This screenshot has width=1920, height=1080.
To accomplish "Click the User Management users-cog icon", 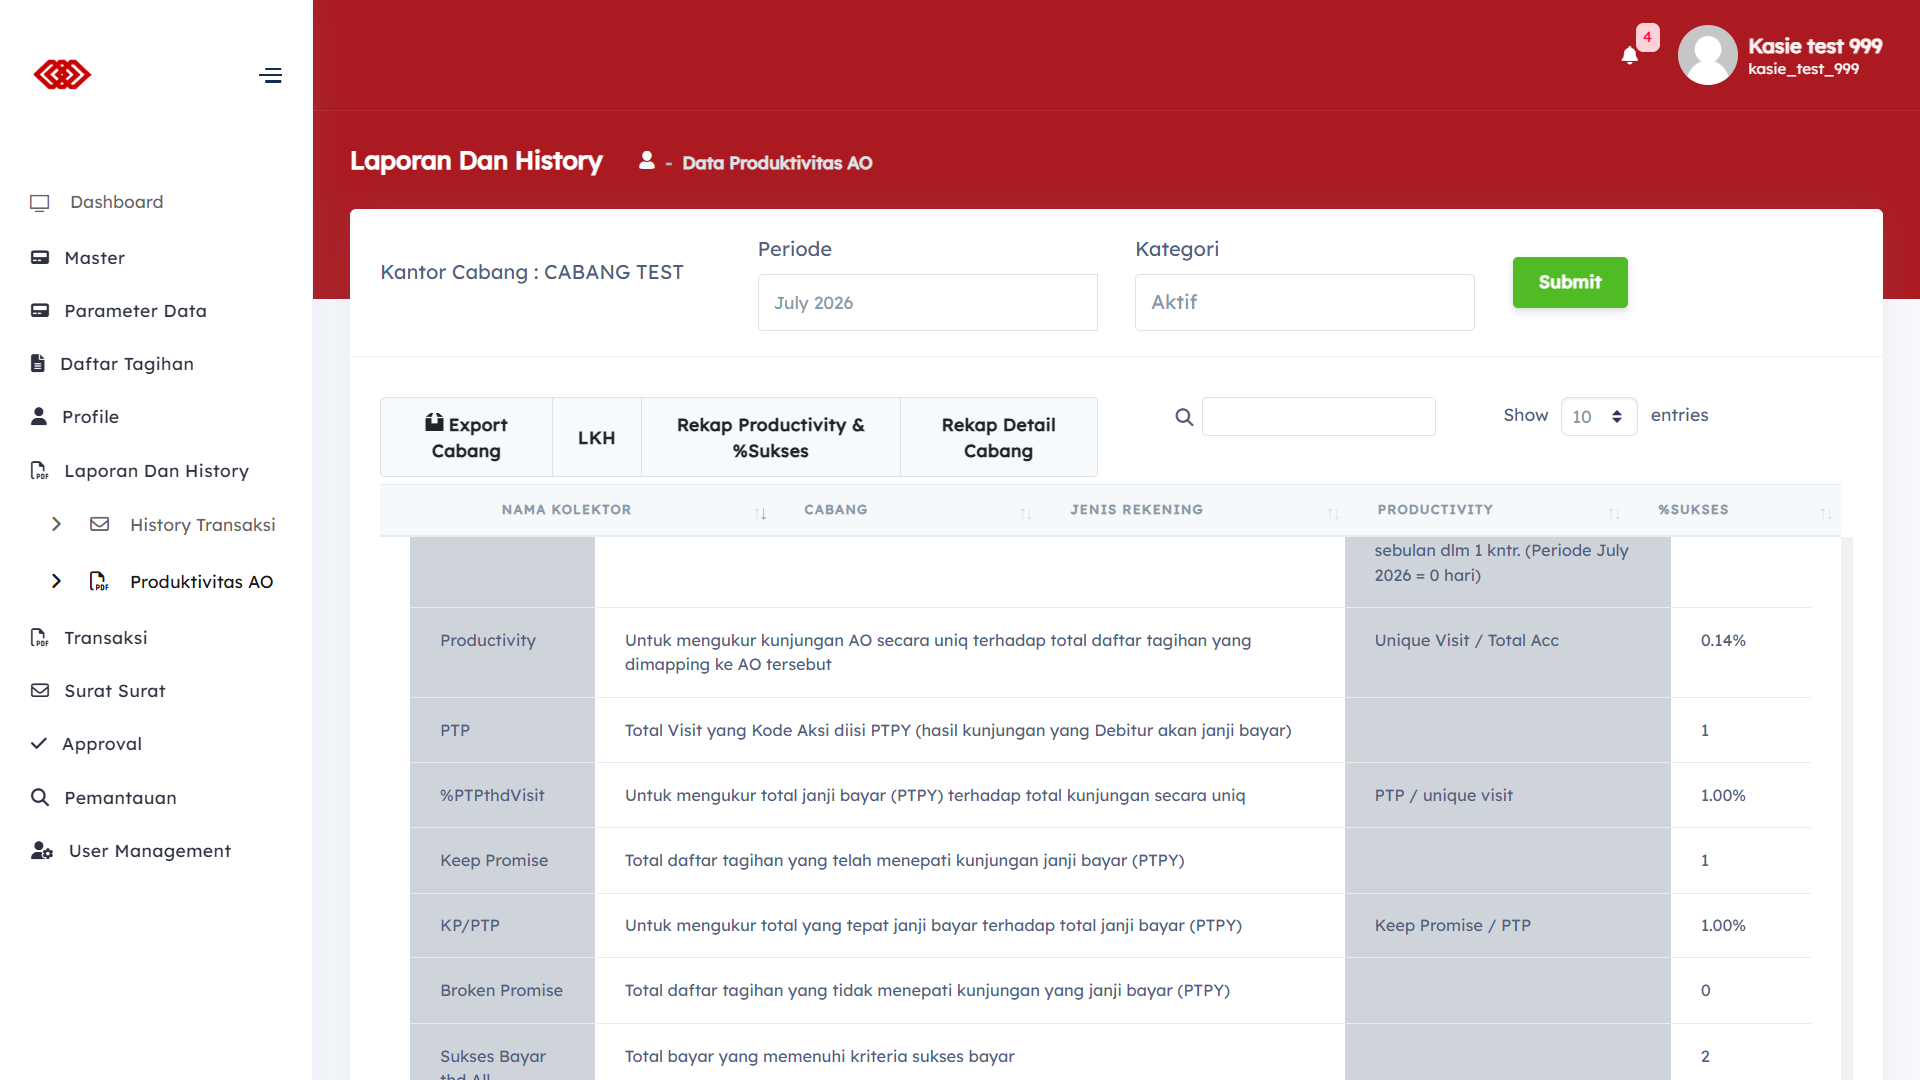I will tap(42, 850).
